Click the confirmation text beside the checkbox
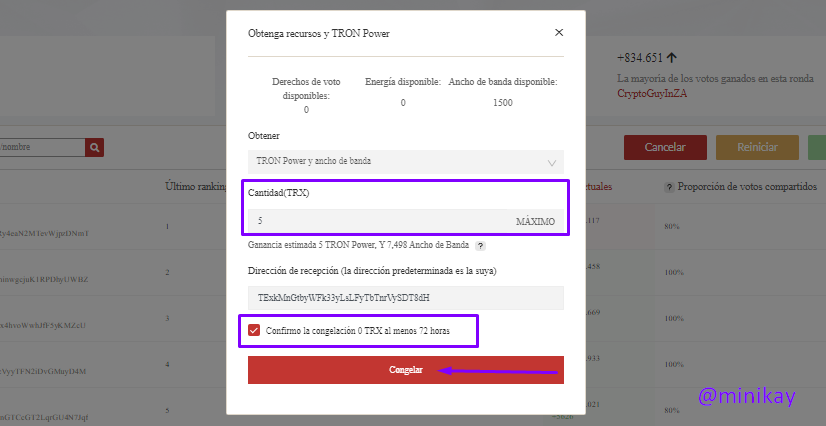The image size is (826, 426). coord(358,331)
